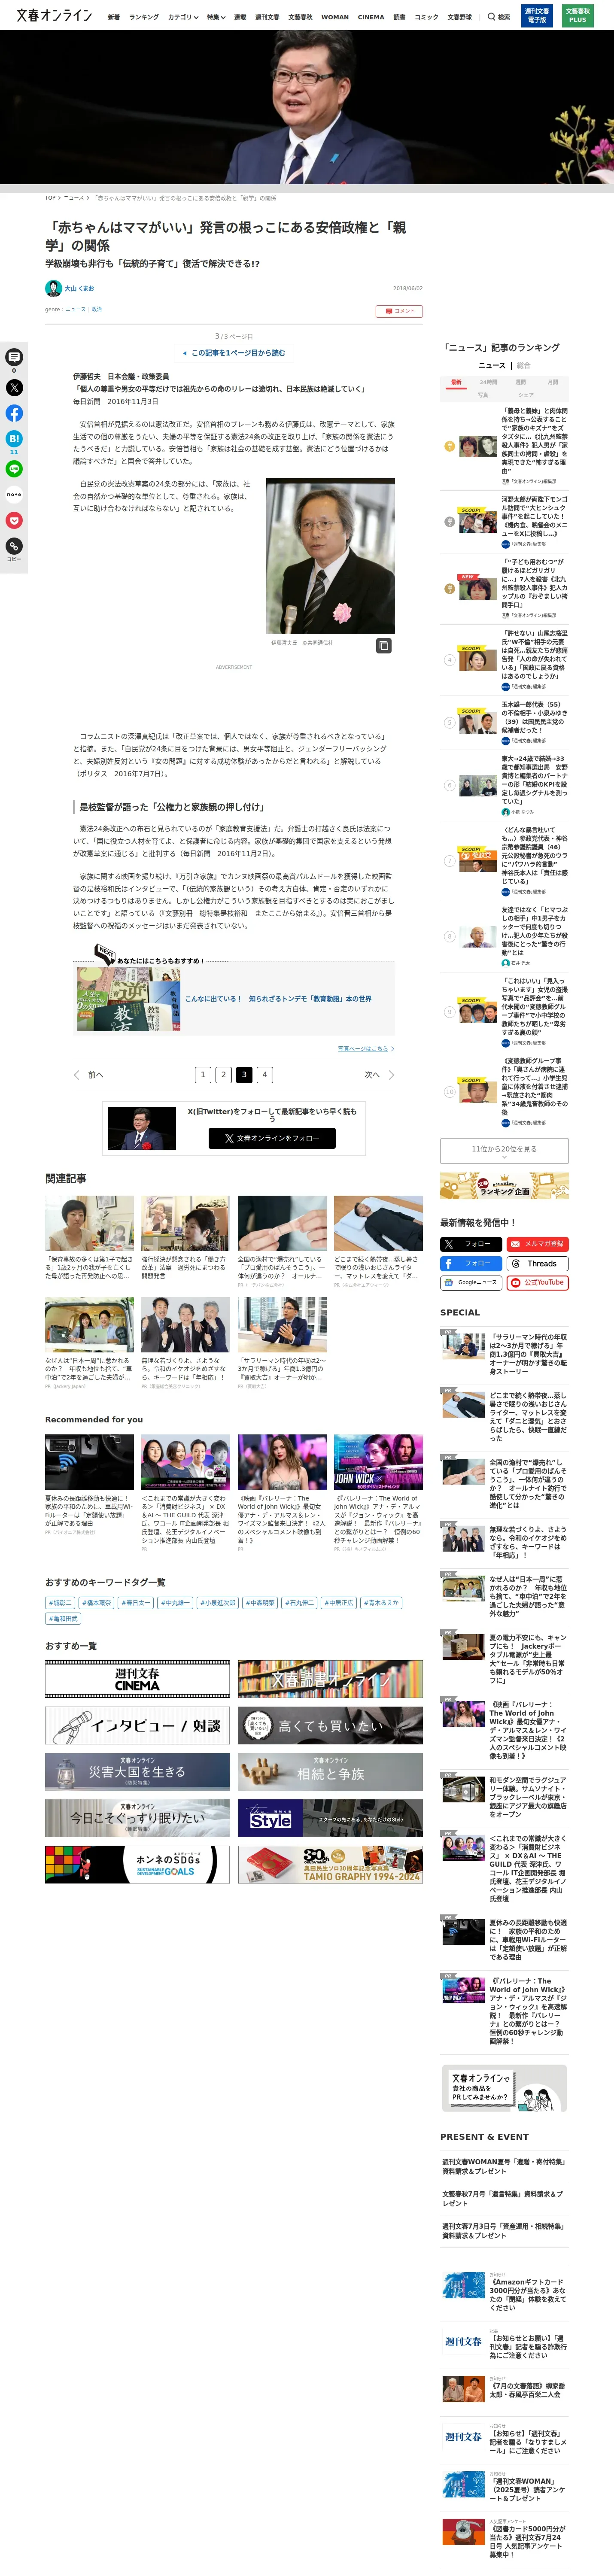Open the インタビュー／対談 banner
614x2576 pixels.
[137, 1725]
